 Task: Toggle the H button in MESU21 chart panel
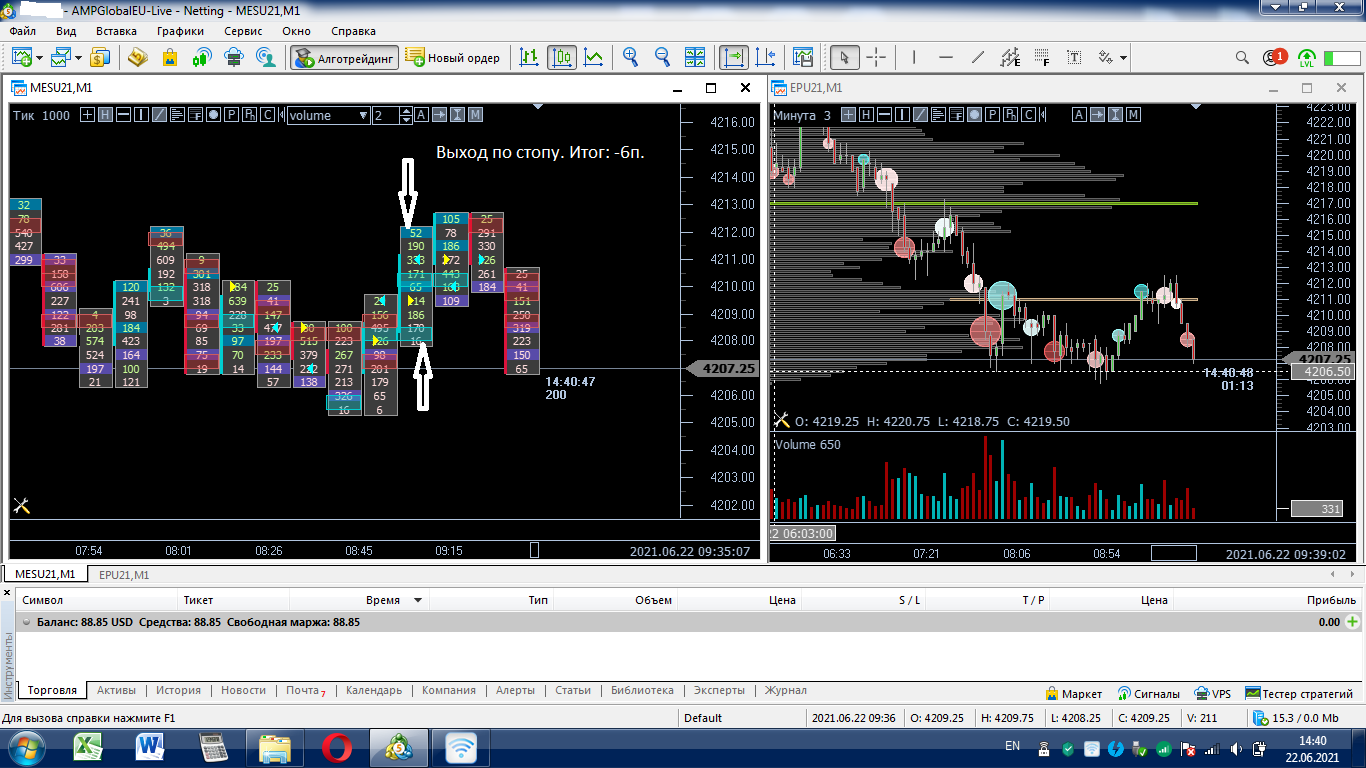[105, 115]
